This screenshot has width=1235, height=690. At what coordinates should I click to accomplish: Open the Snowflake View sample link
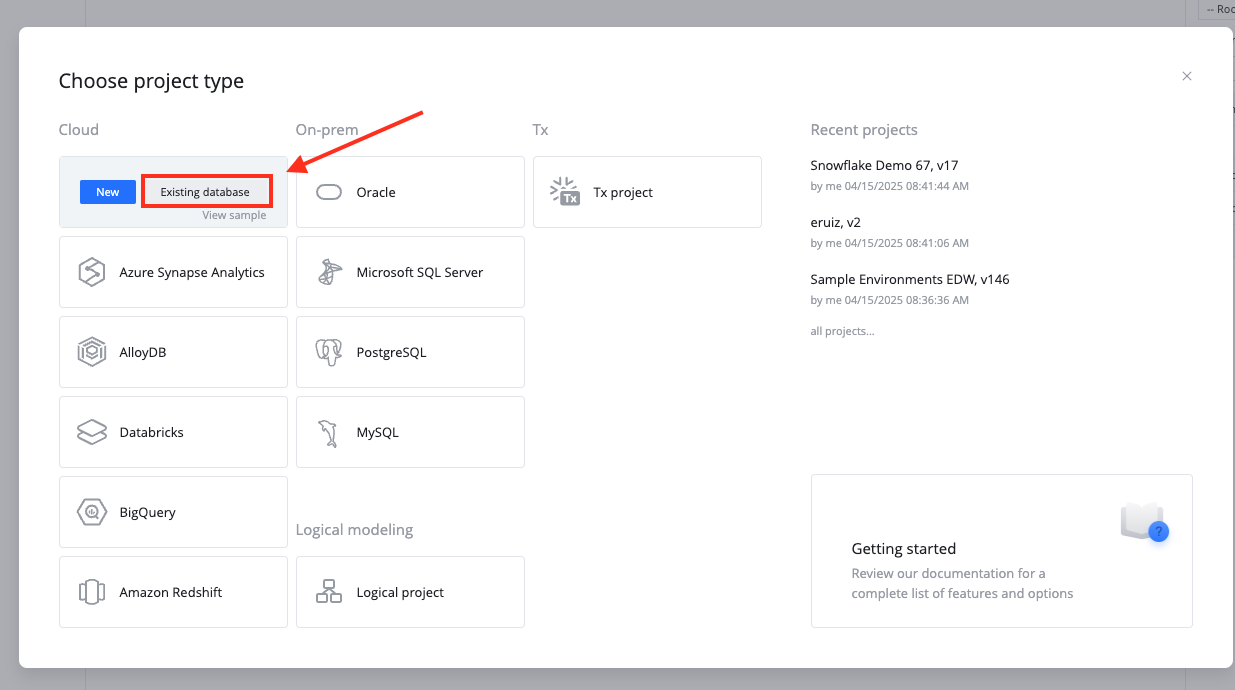(x=233, y=214)
